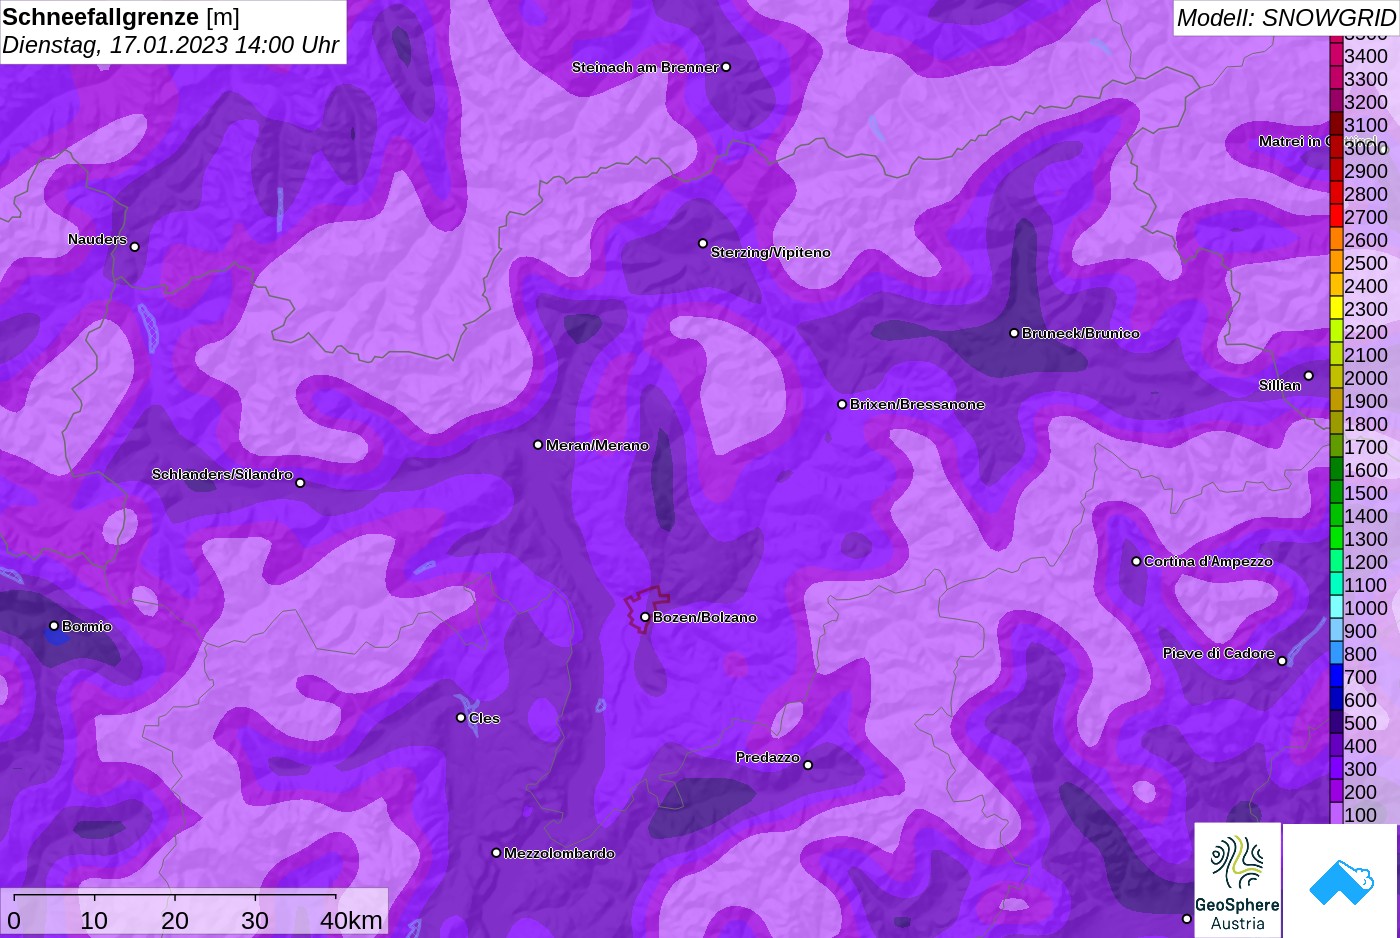Screen dimensions: 1400x938
Task: Click the '20' scale bar tick label
Action: (x=175, y=920)
